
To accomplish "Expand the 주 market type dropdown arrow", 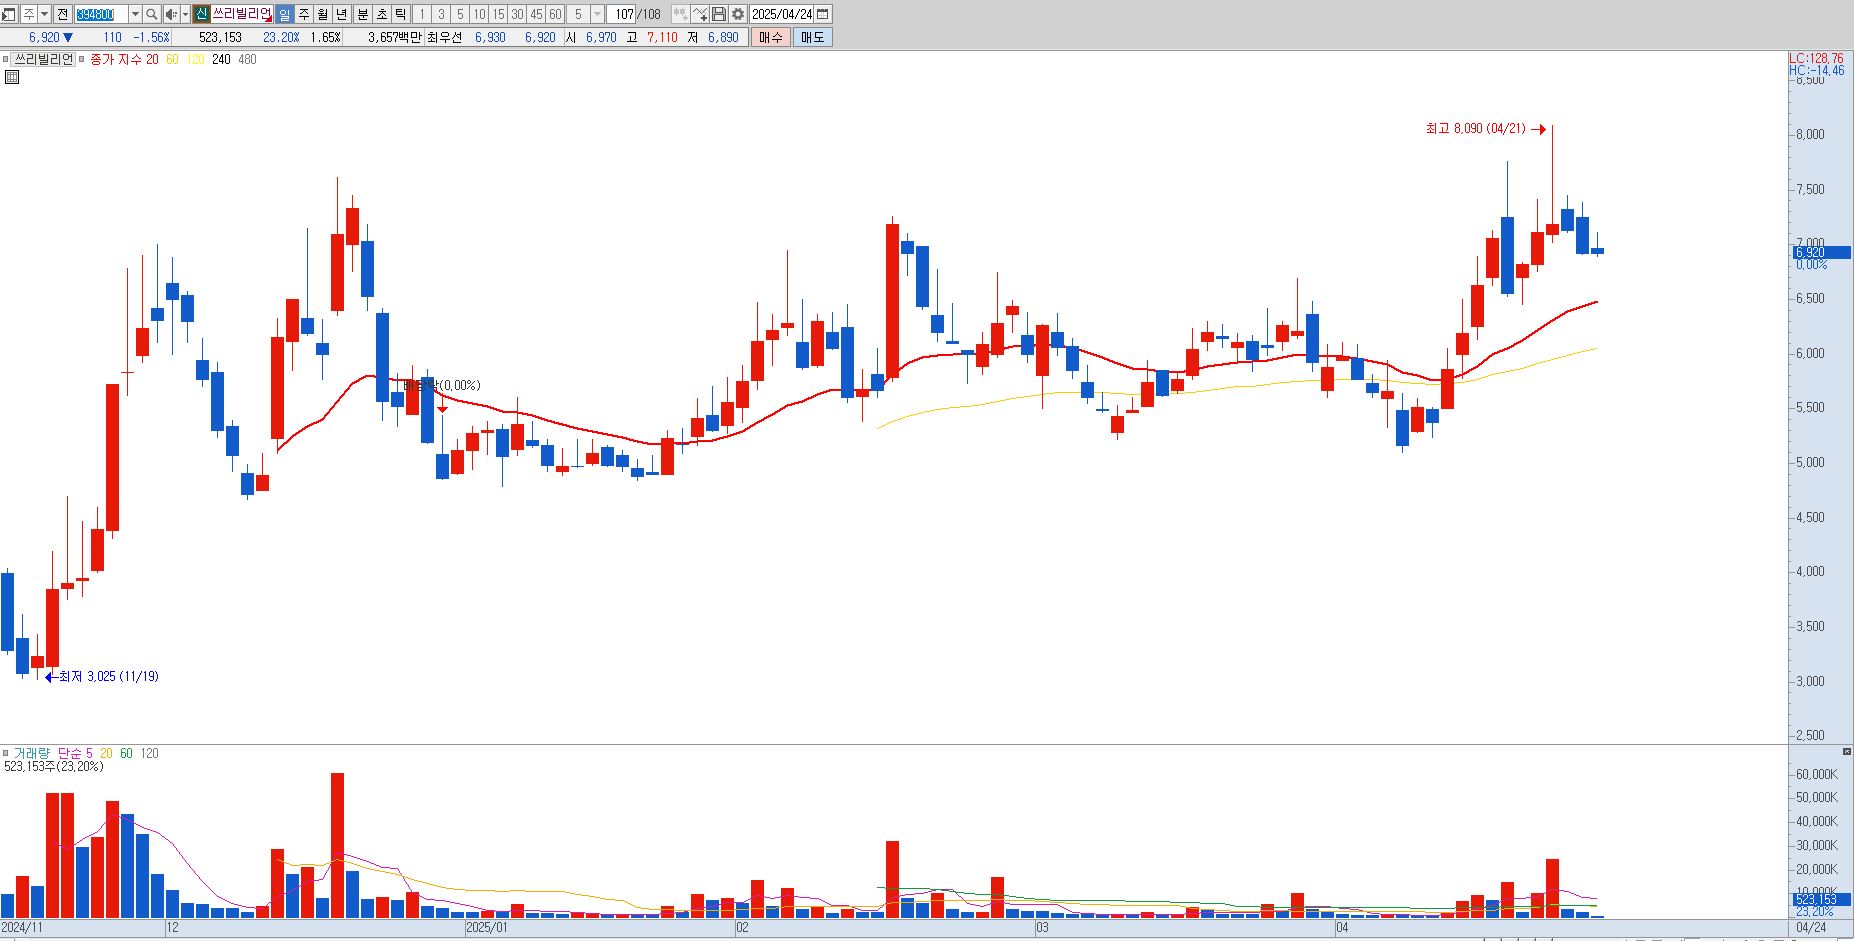I will coord(44,14).
